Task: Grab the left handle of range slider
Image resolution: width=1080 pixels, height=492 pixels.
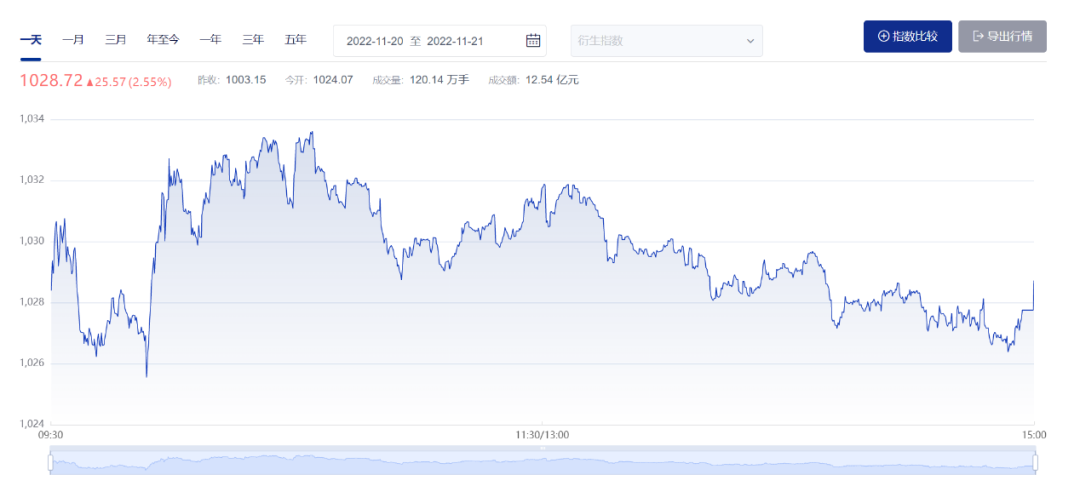Action: 50,462
